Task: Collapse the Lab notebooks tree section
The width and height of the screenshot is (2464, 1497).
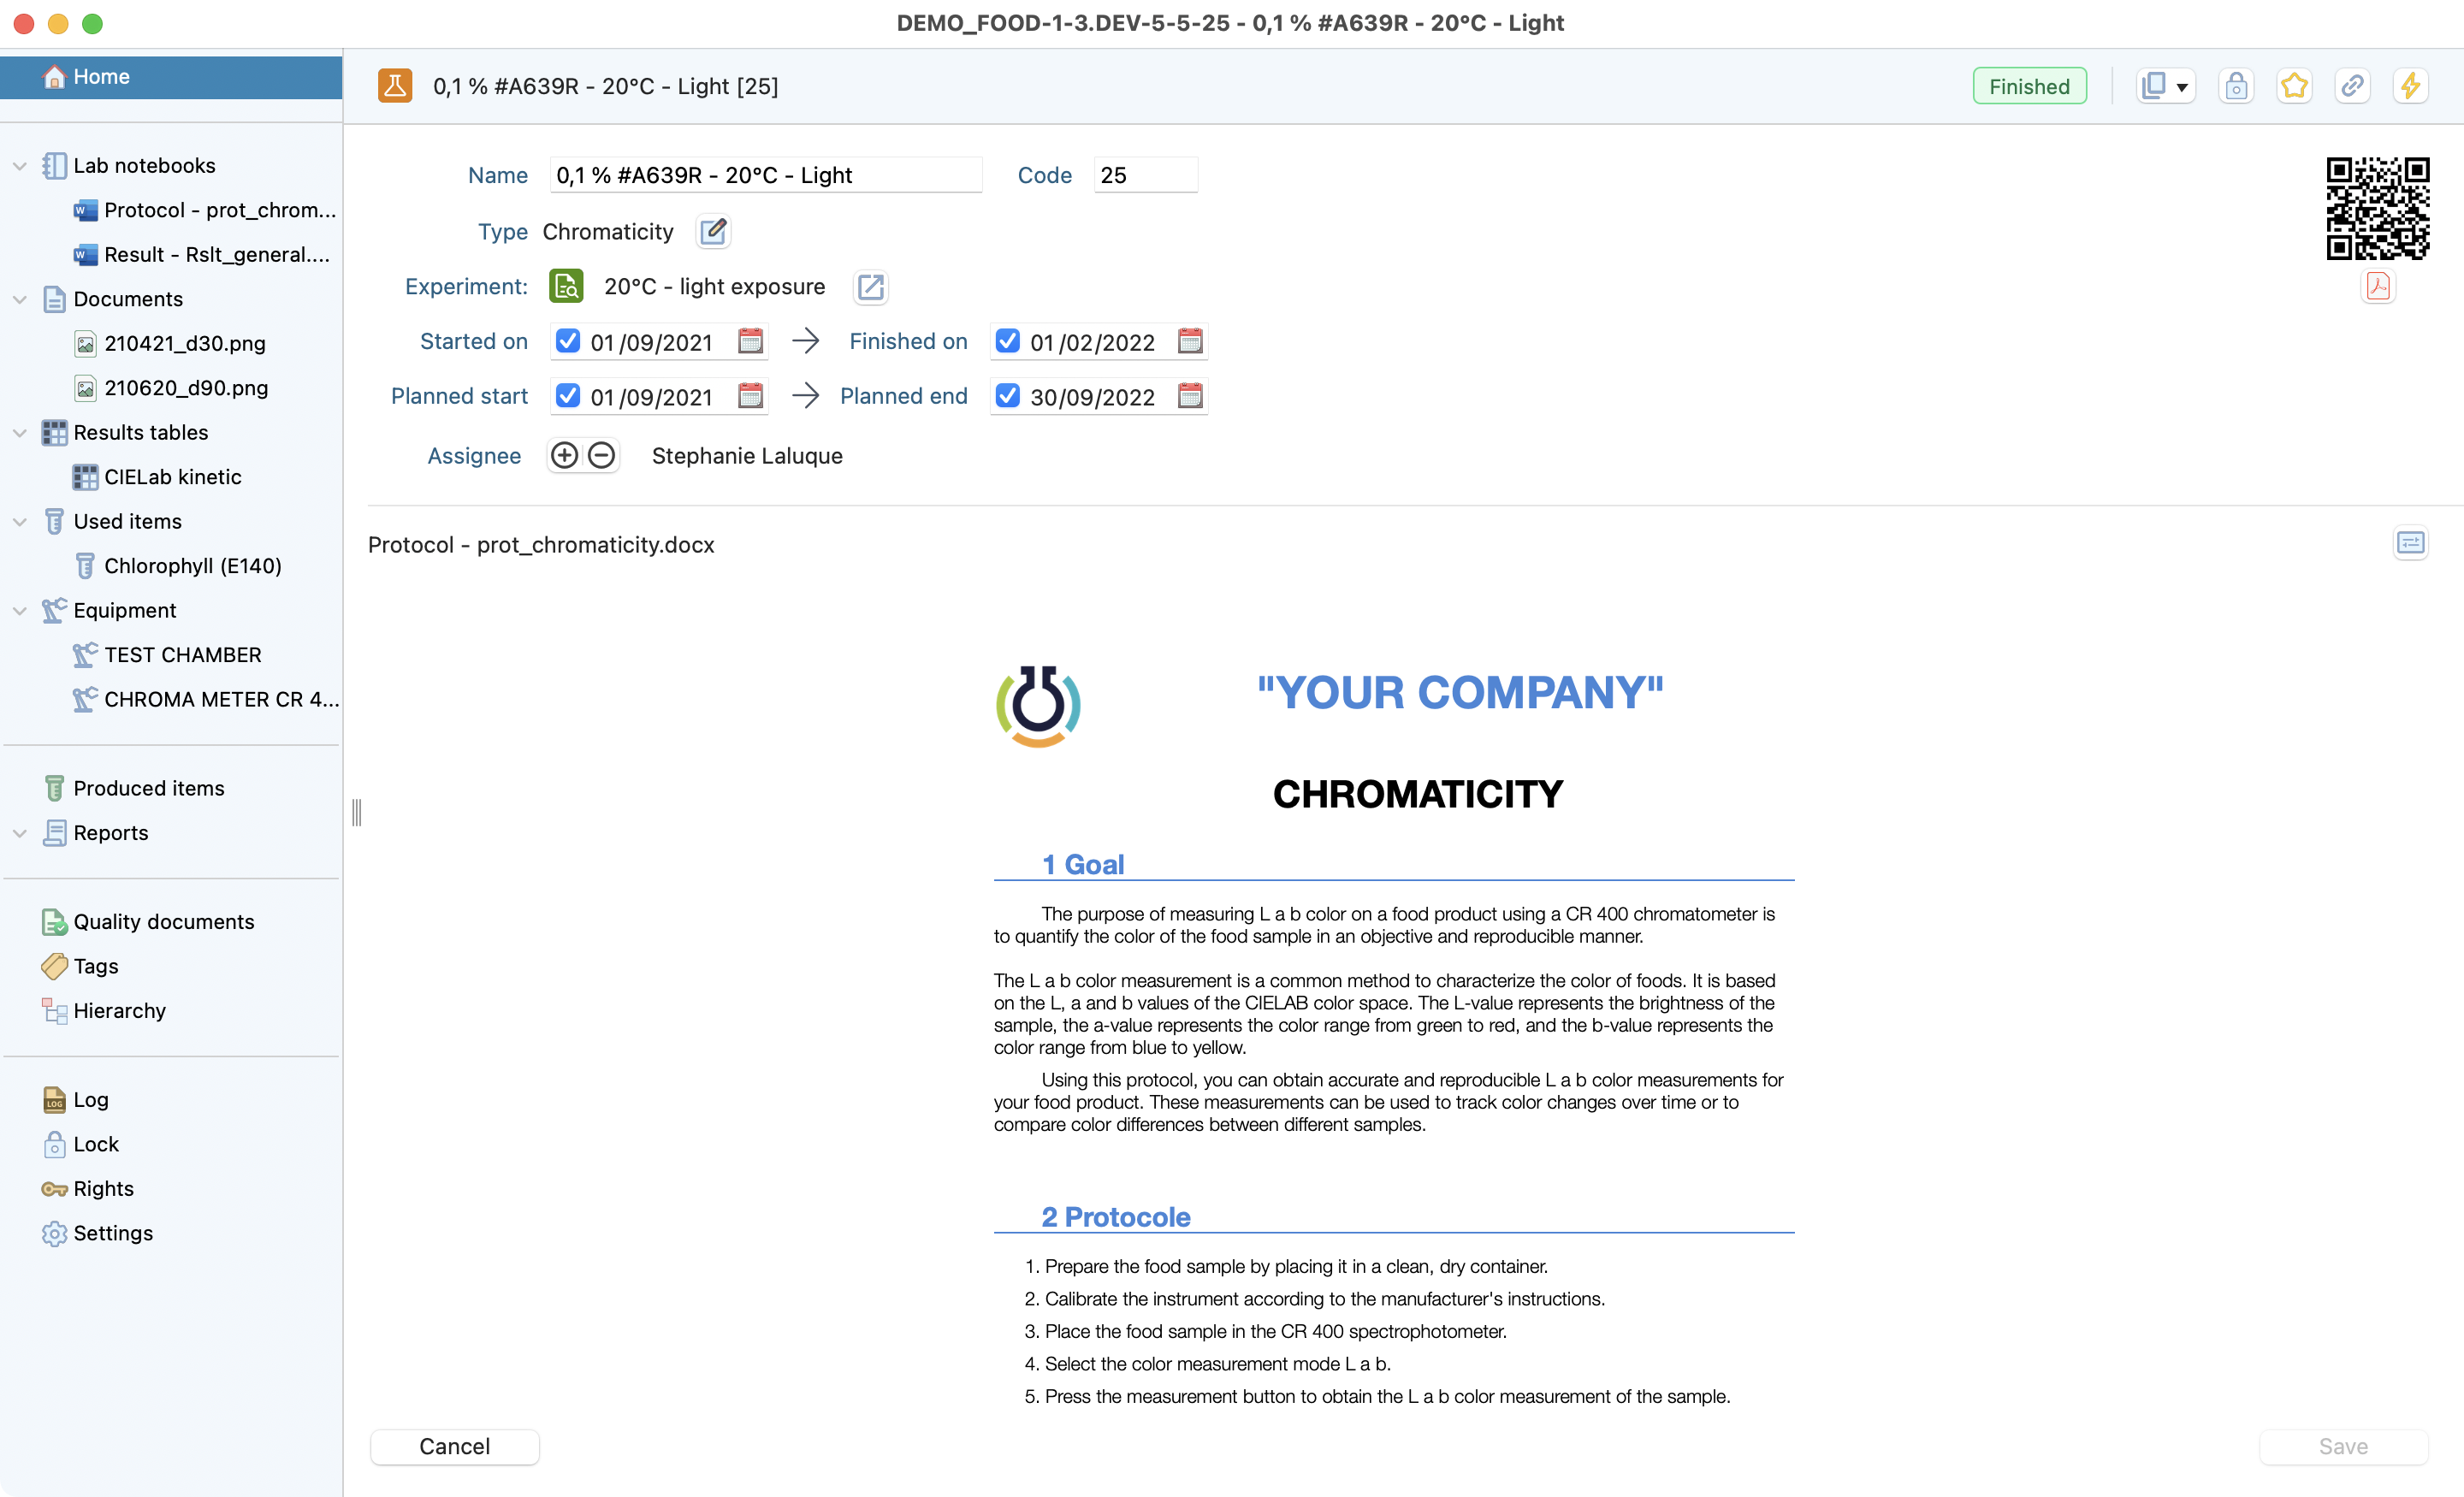Action: 19,166
